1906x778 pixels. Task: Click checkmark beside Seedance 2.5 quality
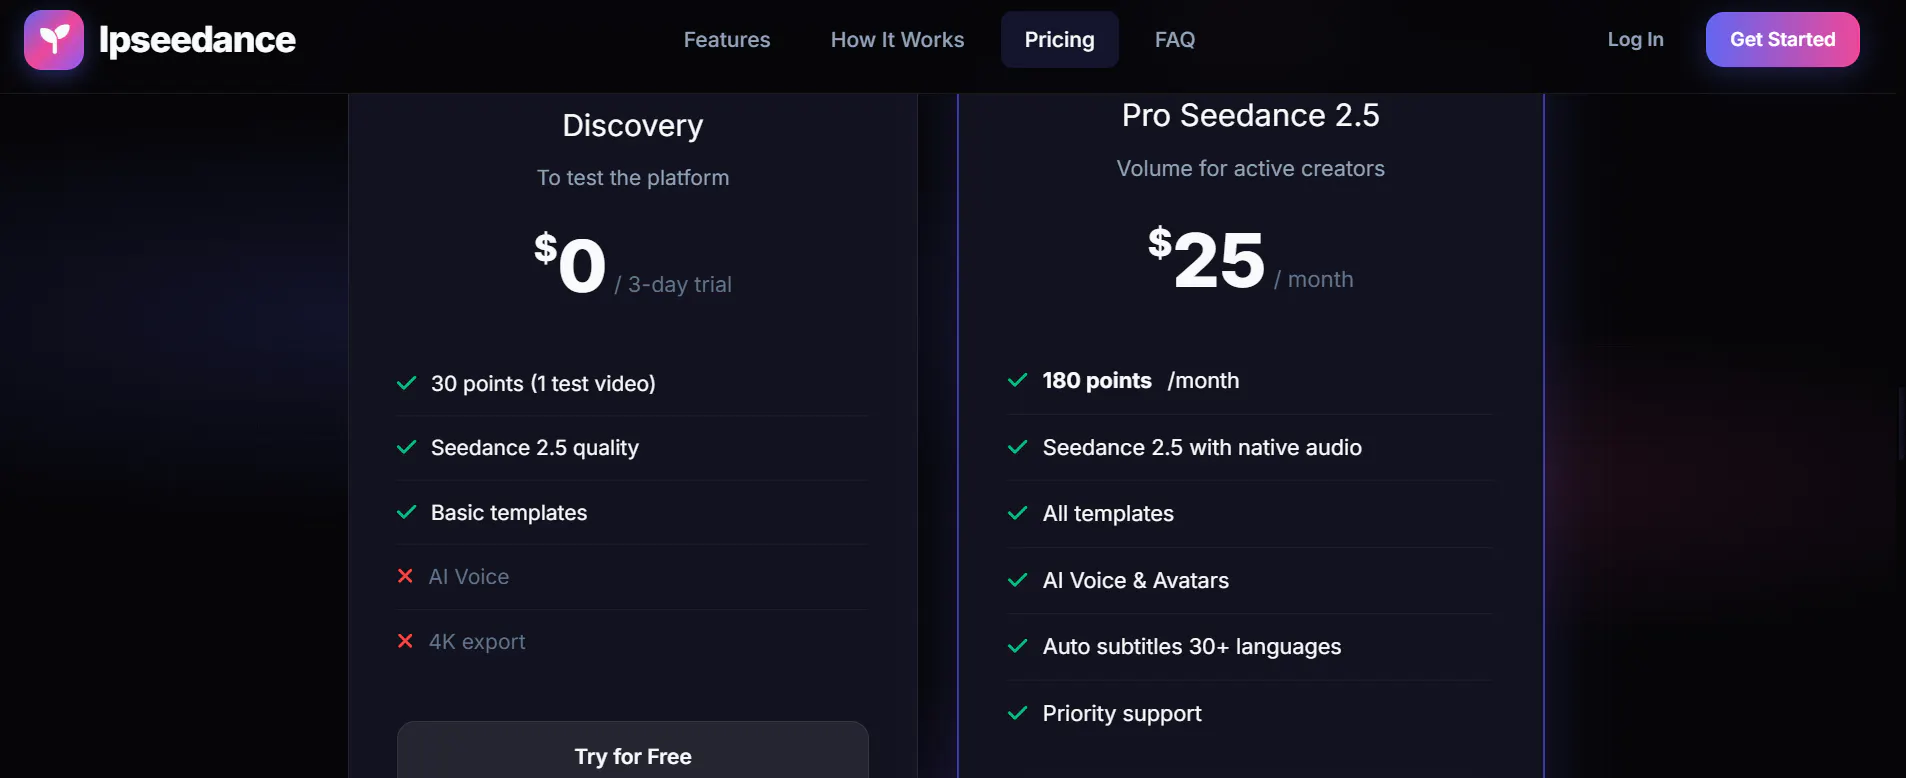[406, 447]
